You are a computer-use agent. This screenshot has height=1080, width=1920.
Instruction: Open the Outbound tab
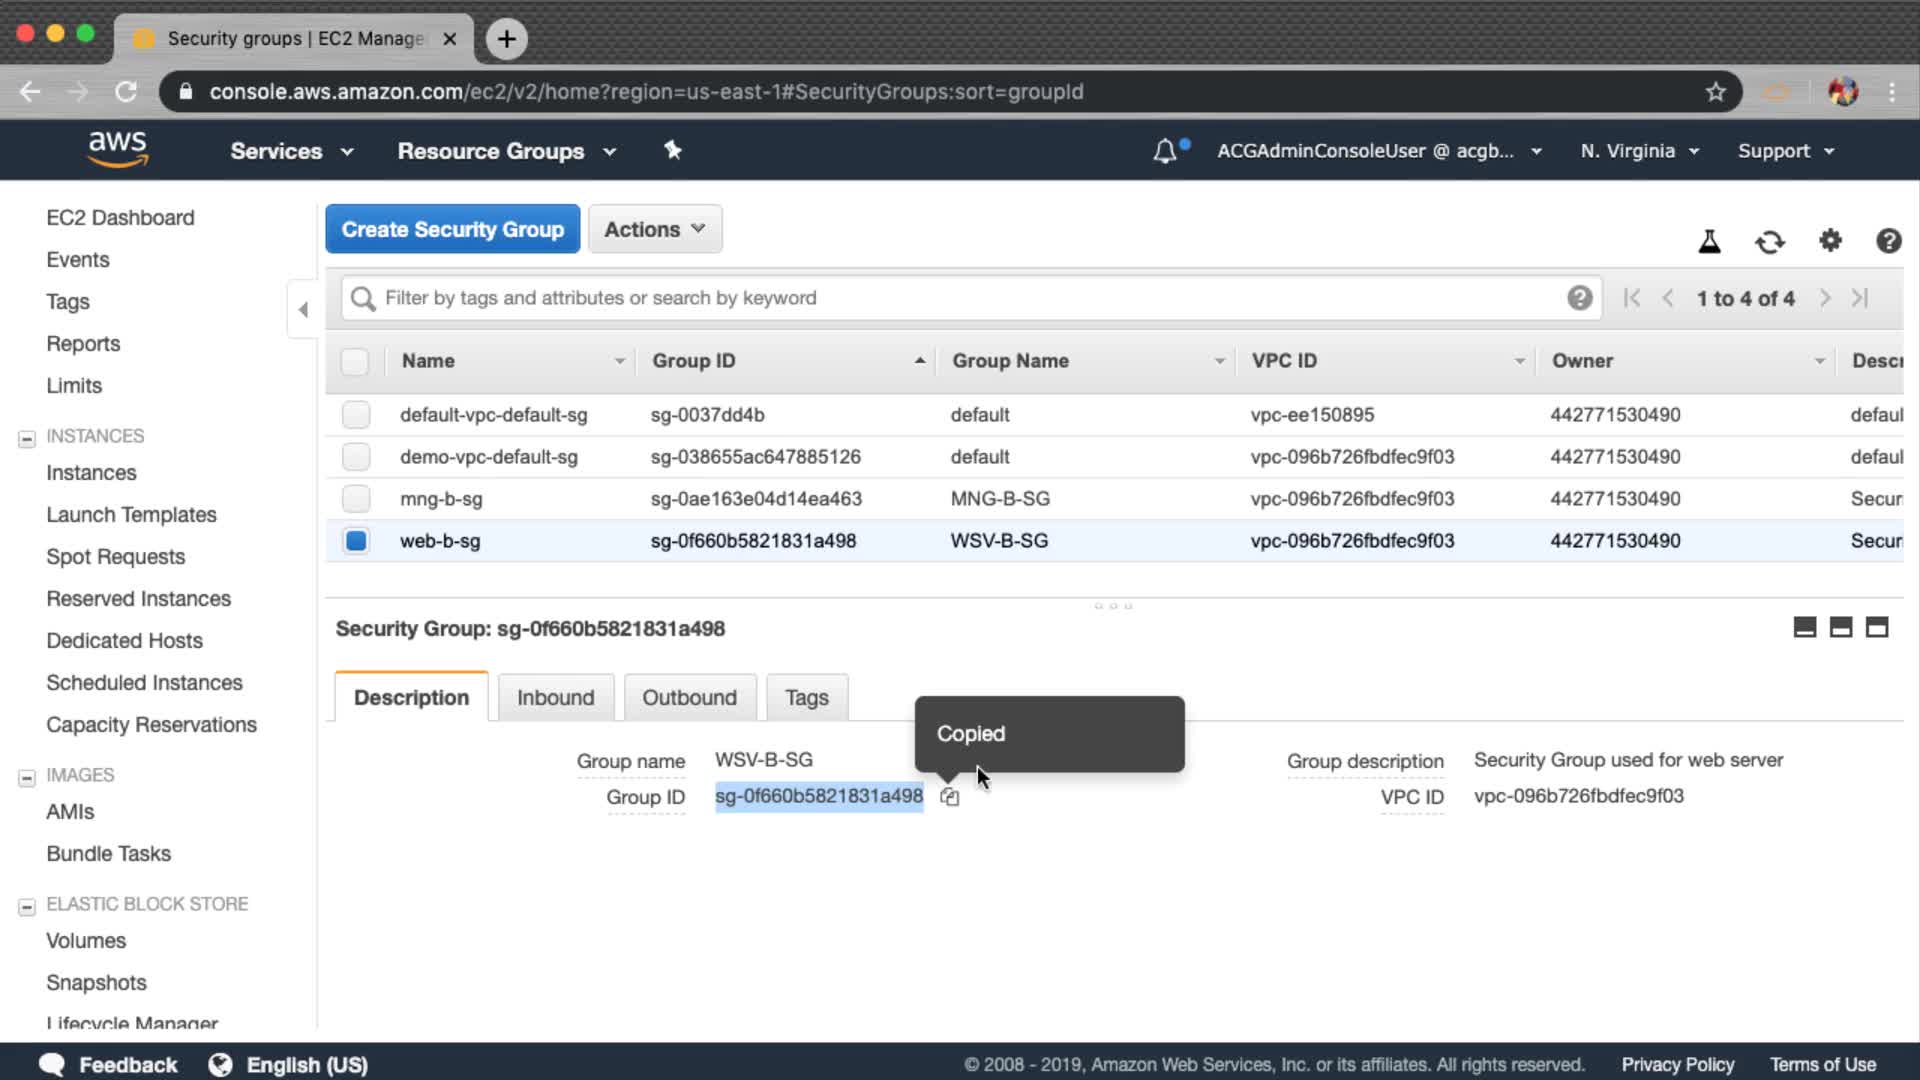[689, 697]
